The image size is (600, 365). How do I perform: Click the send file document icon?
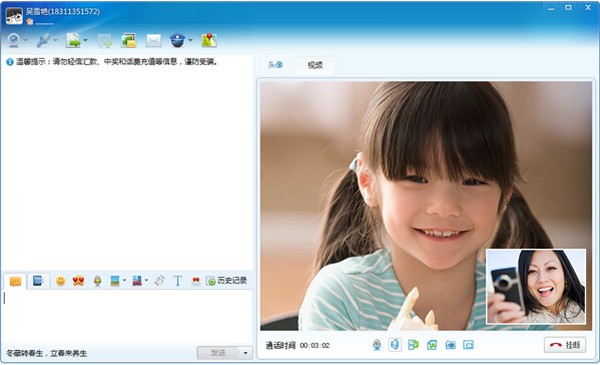point(73,40)
